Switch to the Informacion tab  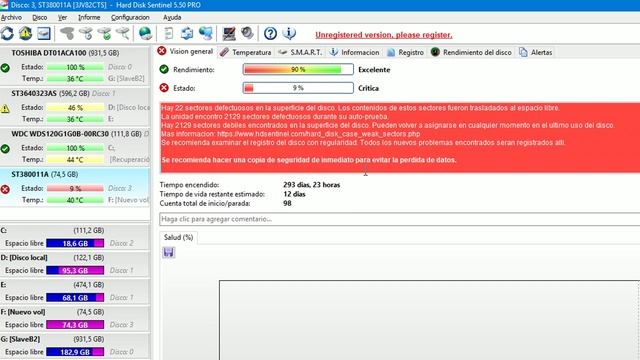tap(354, 52)
